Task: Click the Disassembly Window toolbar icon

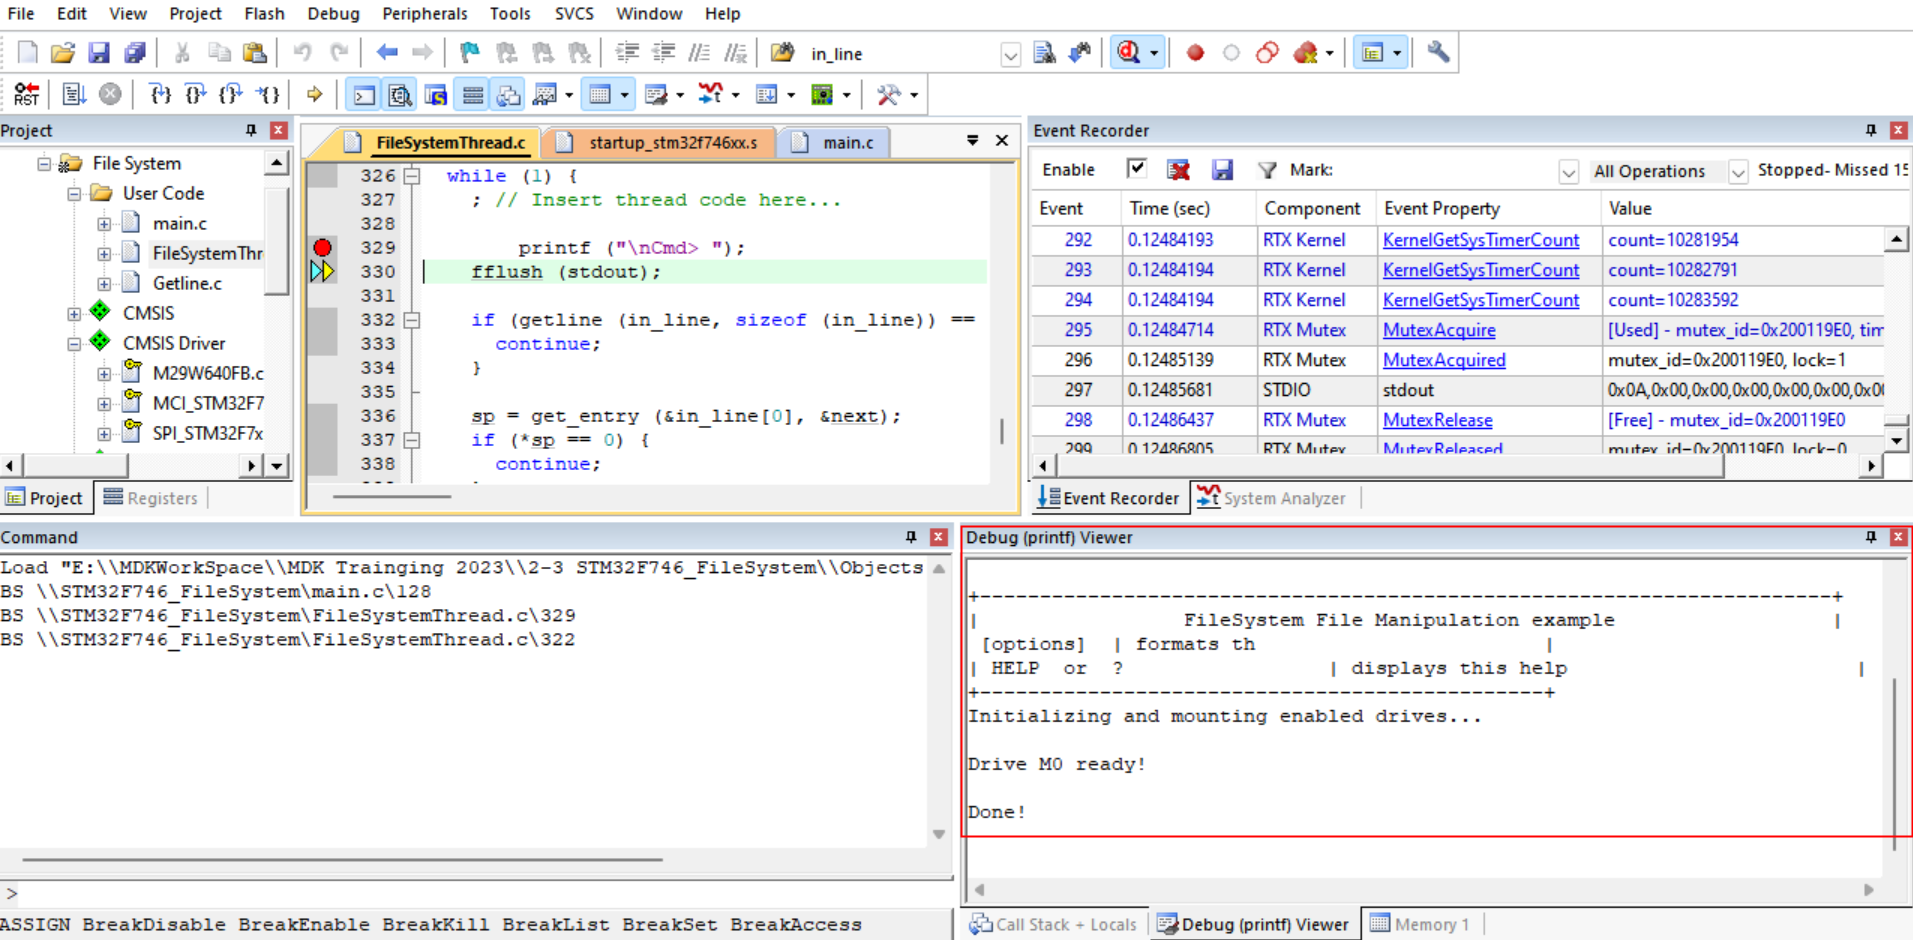Action: [400, 94]
